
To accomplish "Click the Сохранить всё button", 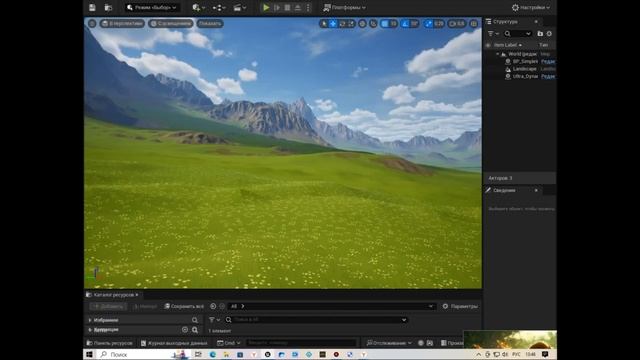I will click(x=184, y=306).
